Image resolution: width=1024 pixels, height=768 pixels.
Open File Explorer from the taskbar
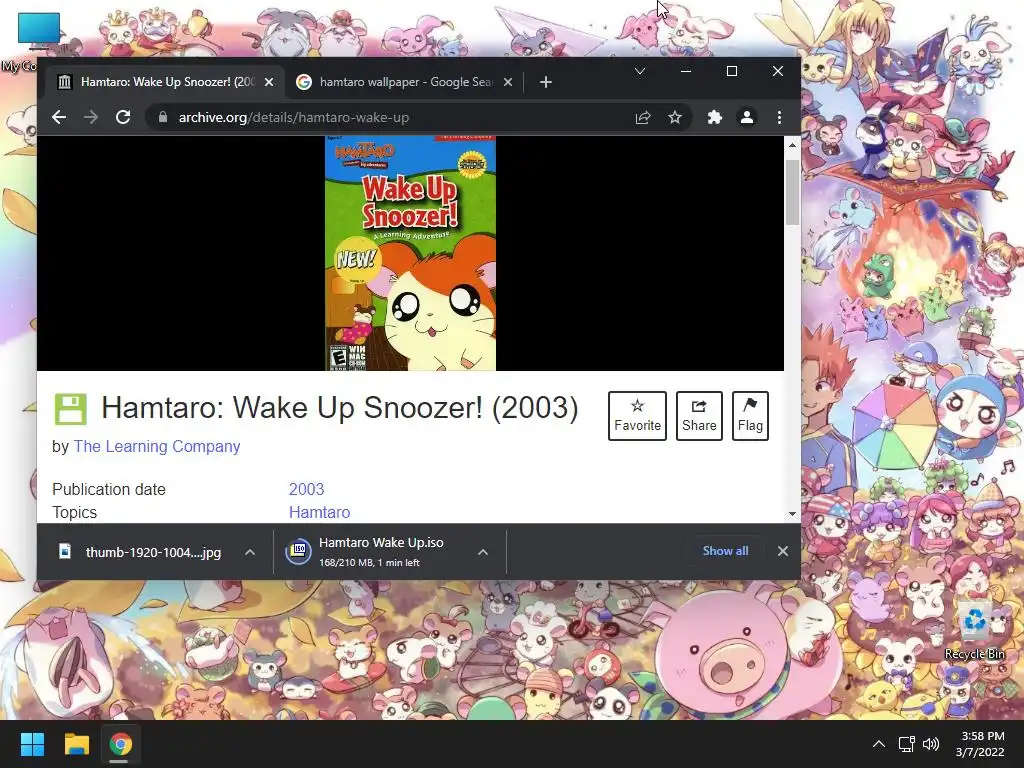coord(76,744)
